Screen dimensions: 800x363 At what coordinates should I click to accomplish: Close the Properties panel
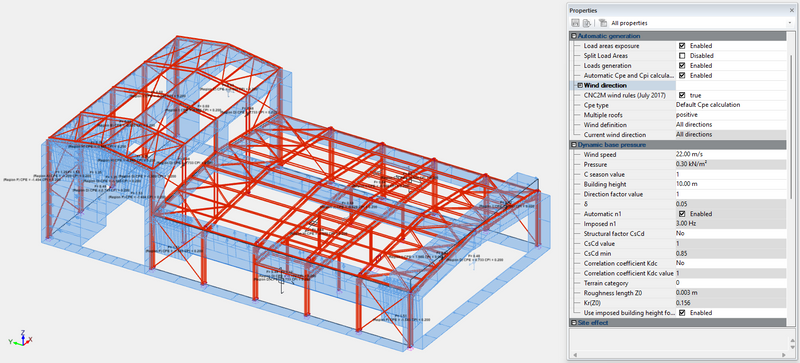[x=791, y=10]
